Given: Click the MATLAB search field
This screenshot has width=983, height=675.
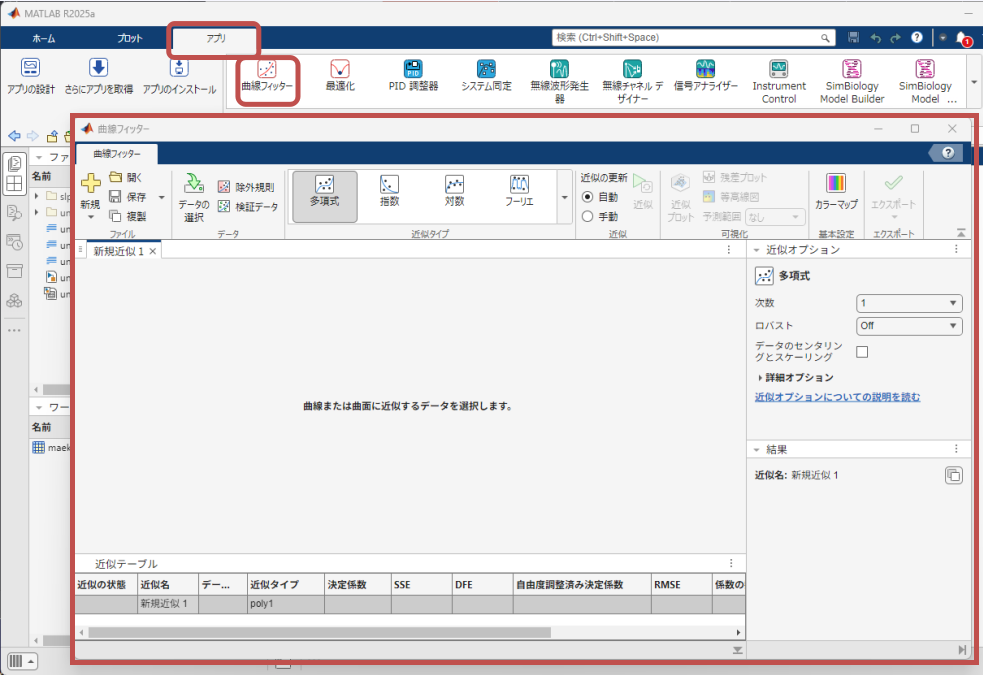Looking at the screenshot, I should click(x=688, y=38).
